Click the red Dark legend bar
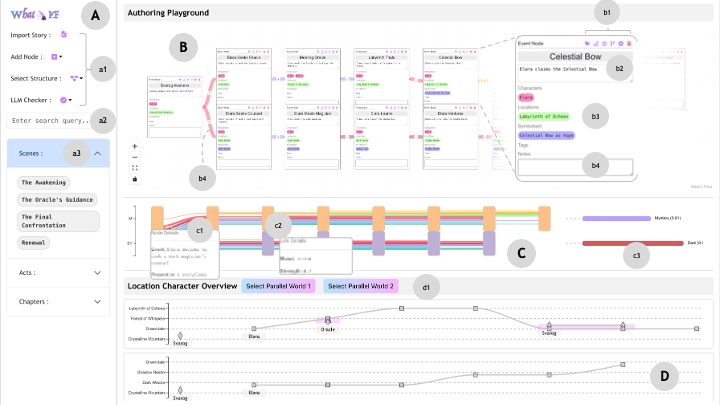720x405 pixels. tap(633, 243)
